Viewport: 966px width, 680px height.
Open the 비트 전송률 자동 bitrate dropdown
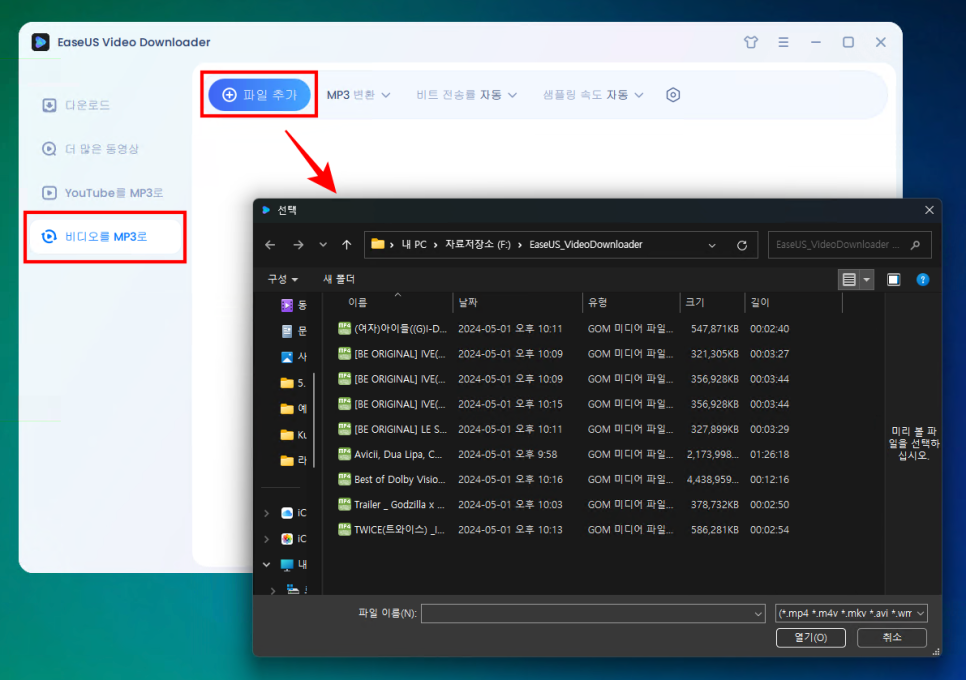click(466, 95)
